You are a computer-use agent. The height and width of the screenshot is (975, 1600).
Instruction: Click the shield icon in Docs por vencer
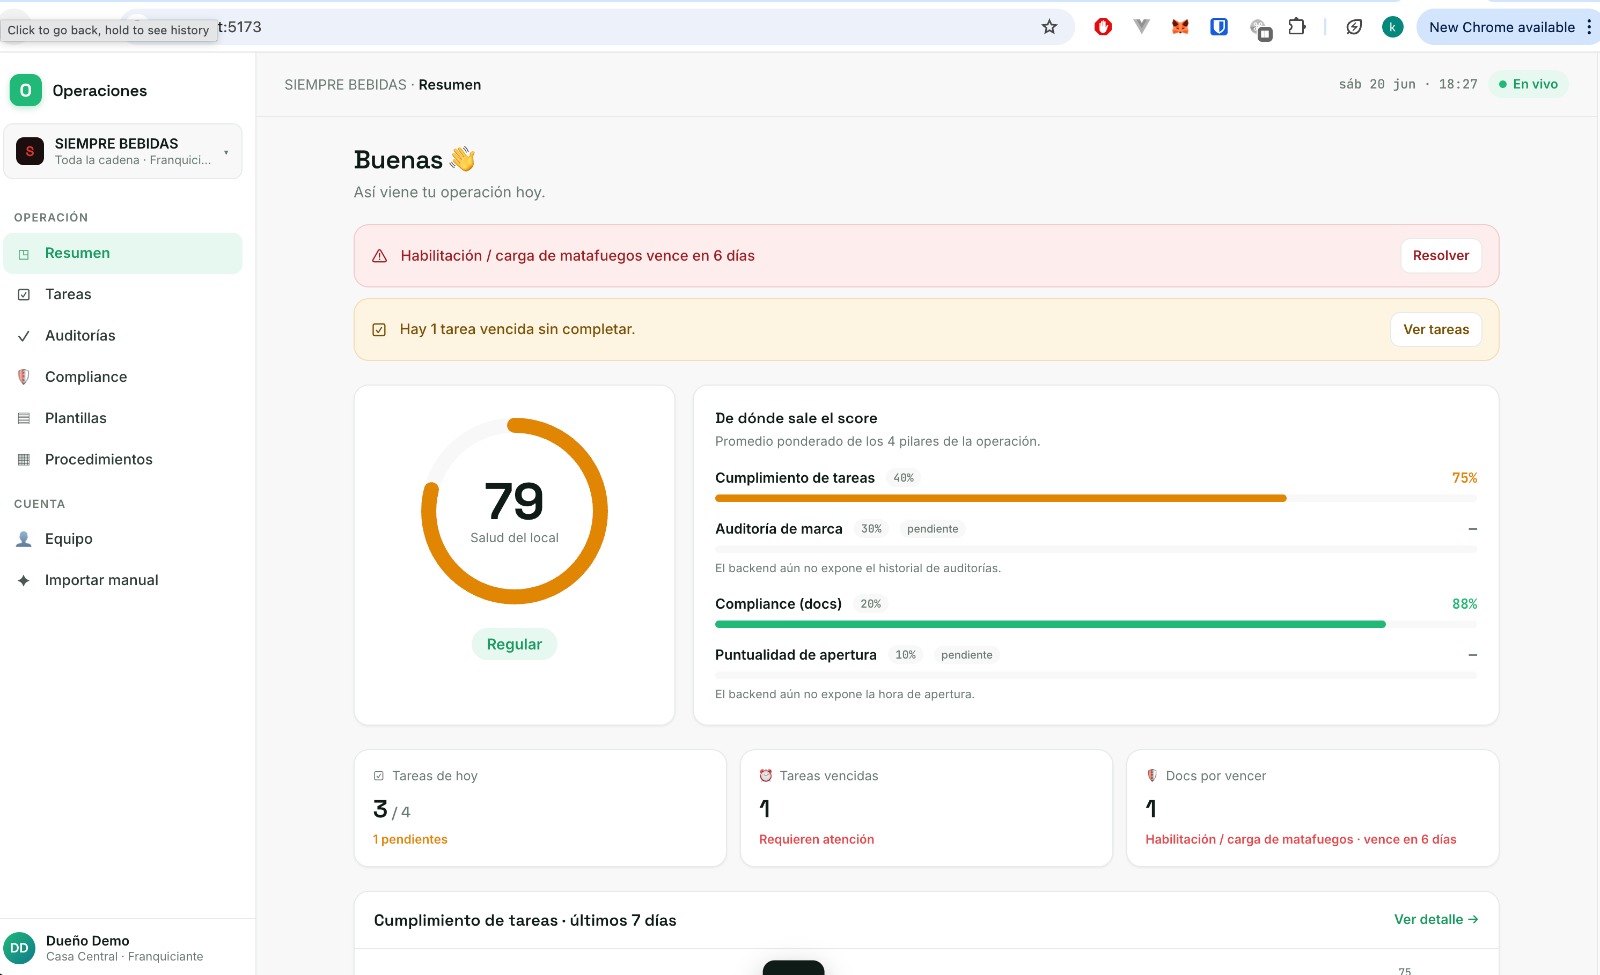pos(1152,776)
